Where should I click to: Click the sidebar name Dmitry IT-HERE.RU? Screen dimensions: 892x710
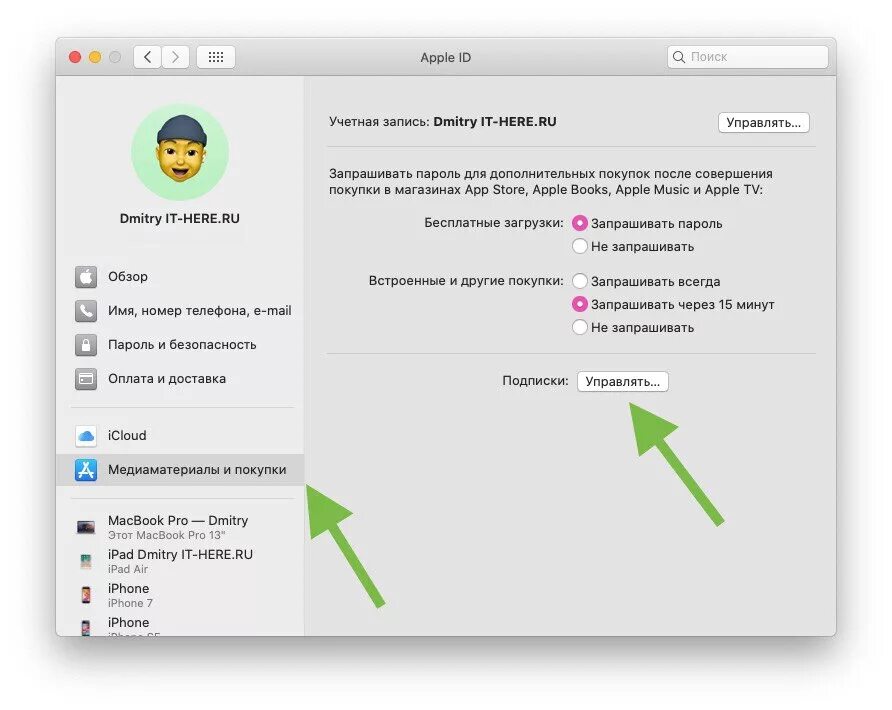(180, 218)
